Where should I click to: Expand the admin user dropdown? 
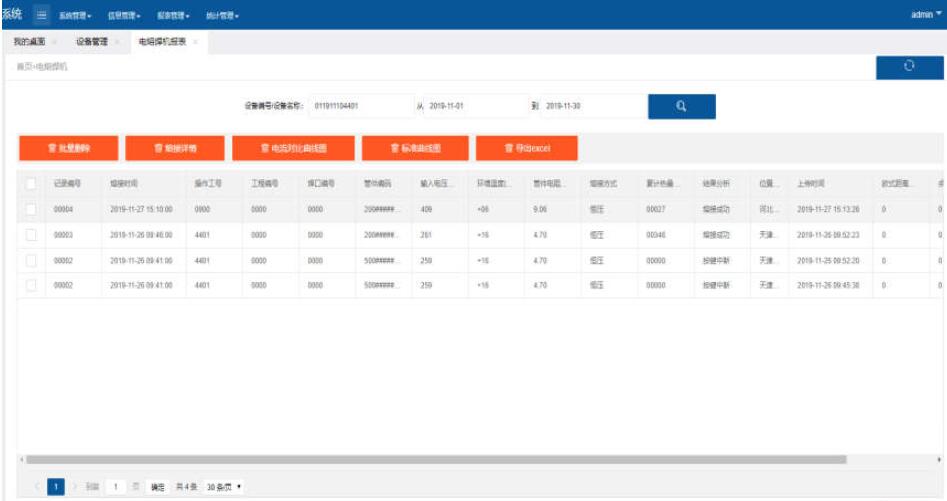[926, 15]
